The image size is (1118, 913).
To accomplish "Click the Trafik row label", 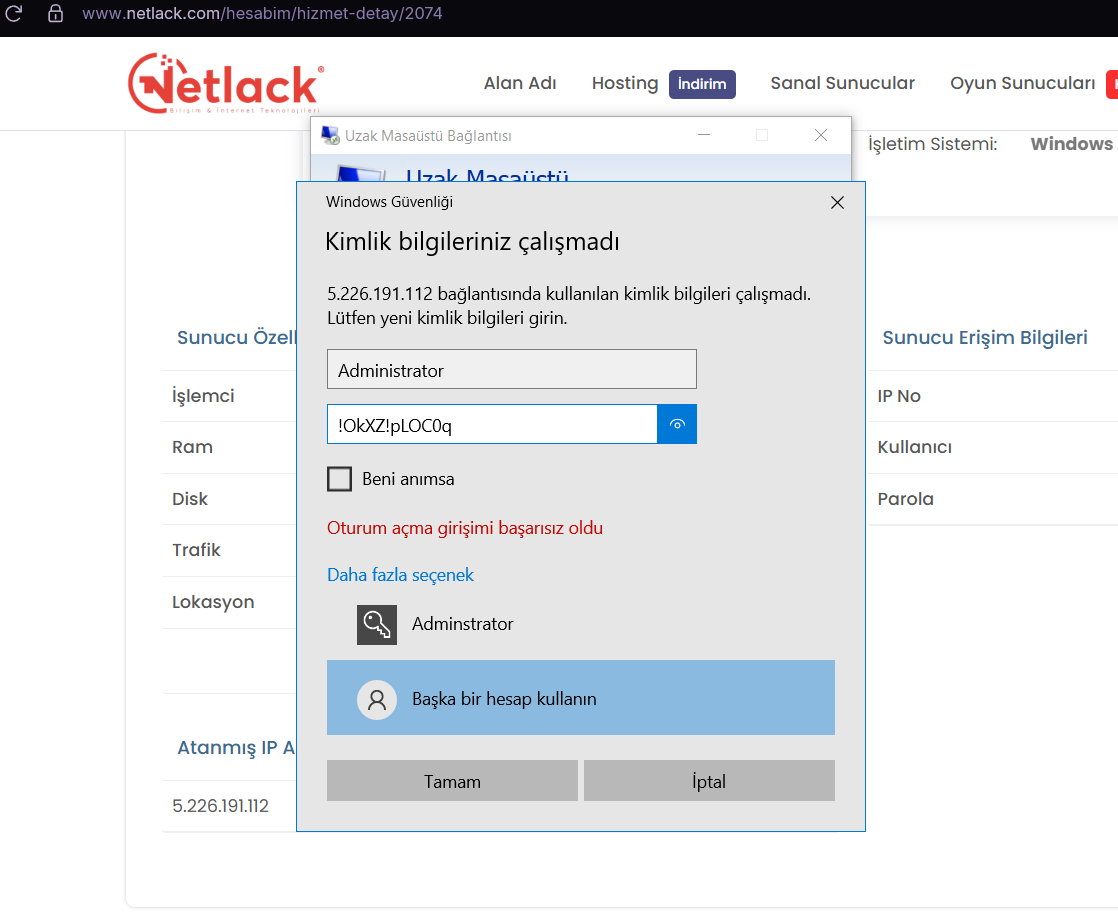I will 196,550.
